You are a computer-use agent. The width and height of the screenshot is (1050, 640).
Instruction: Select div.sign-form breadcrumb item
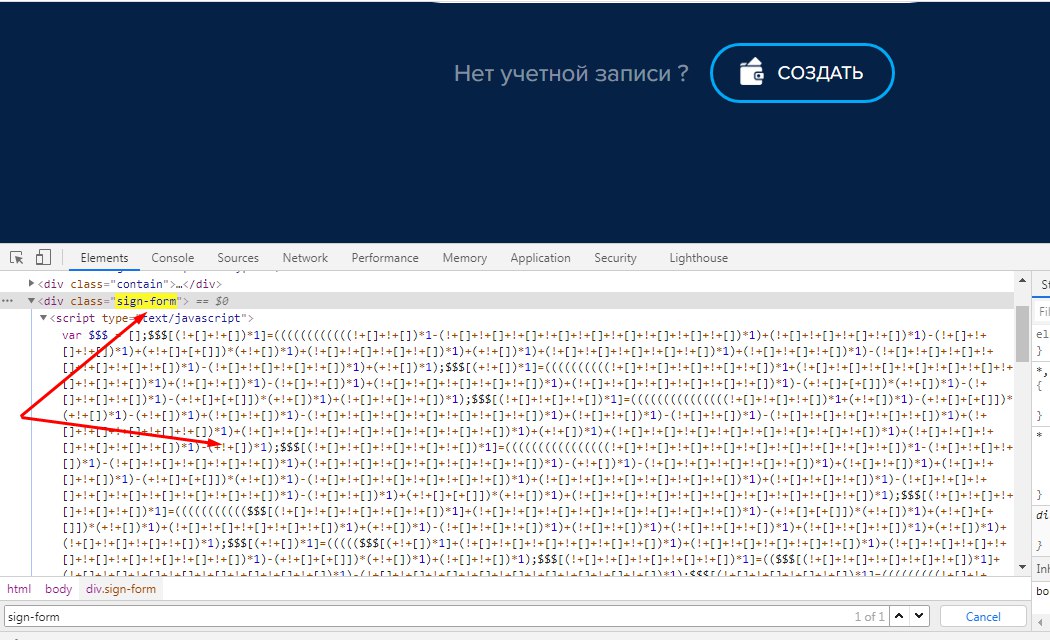pyautogui.click(x=121, y=589)
